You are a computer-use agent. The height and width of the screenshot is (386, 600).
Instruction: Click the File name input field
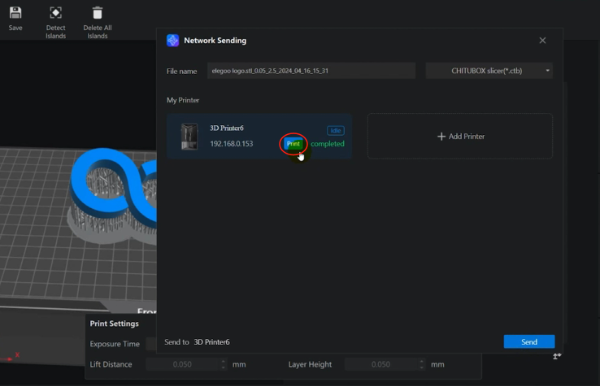pos(311,71)
